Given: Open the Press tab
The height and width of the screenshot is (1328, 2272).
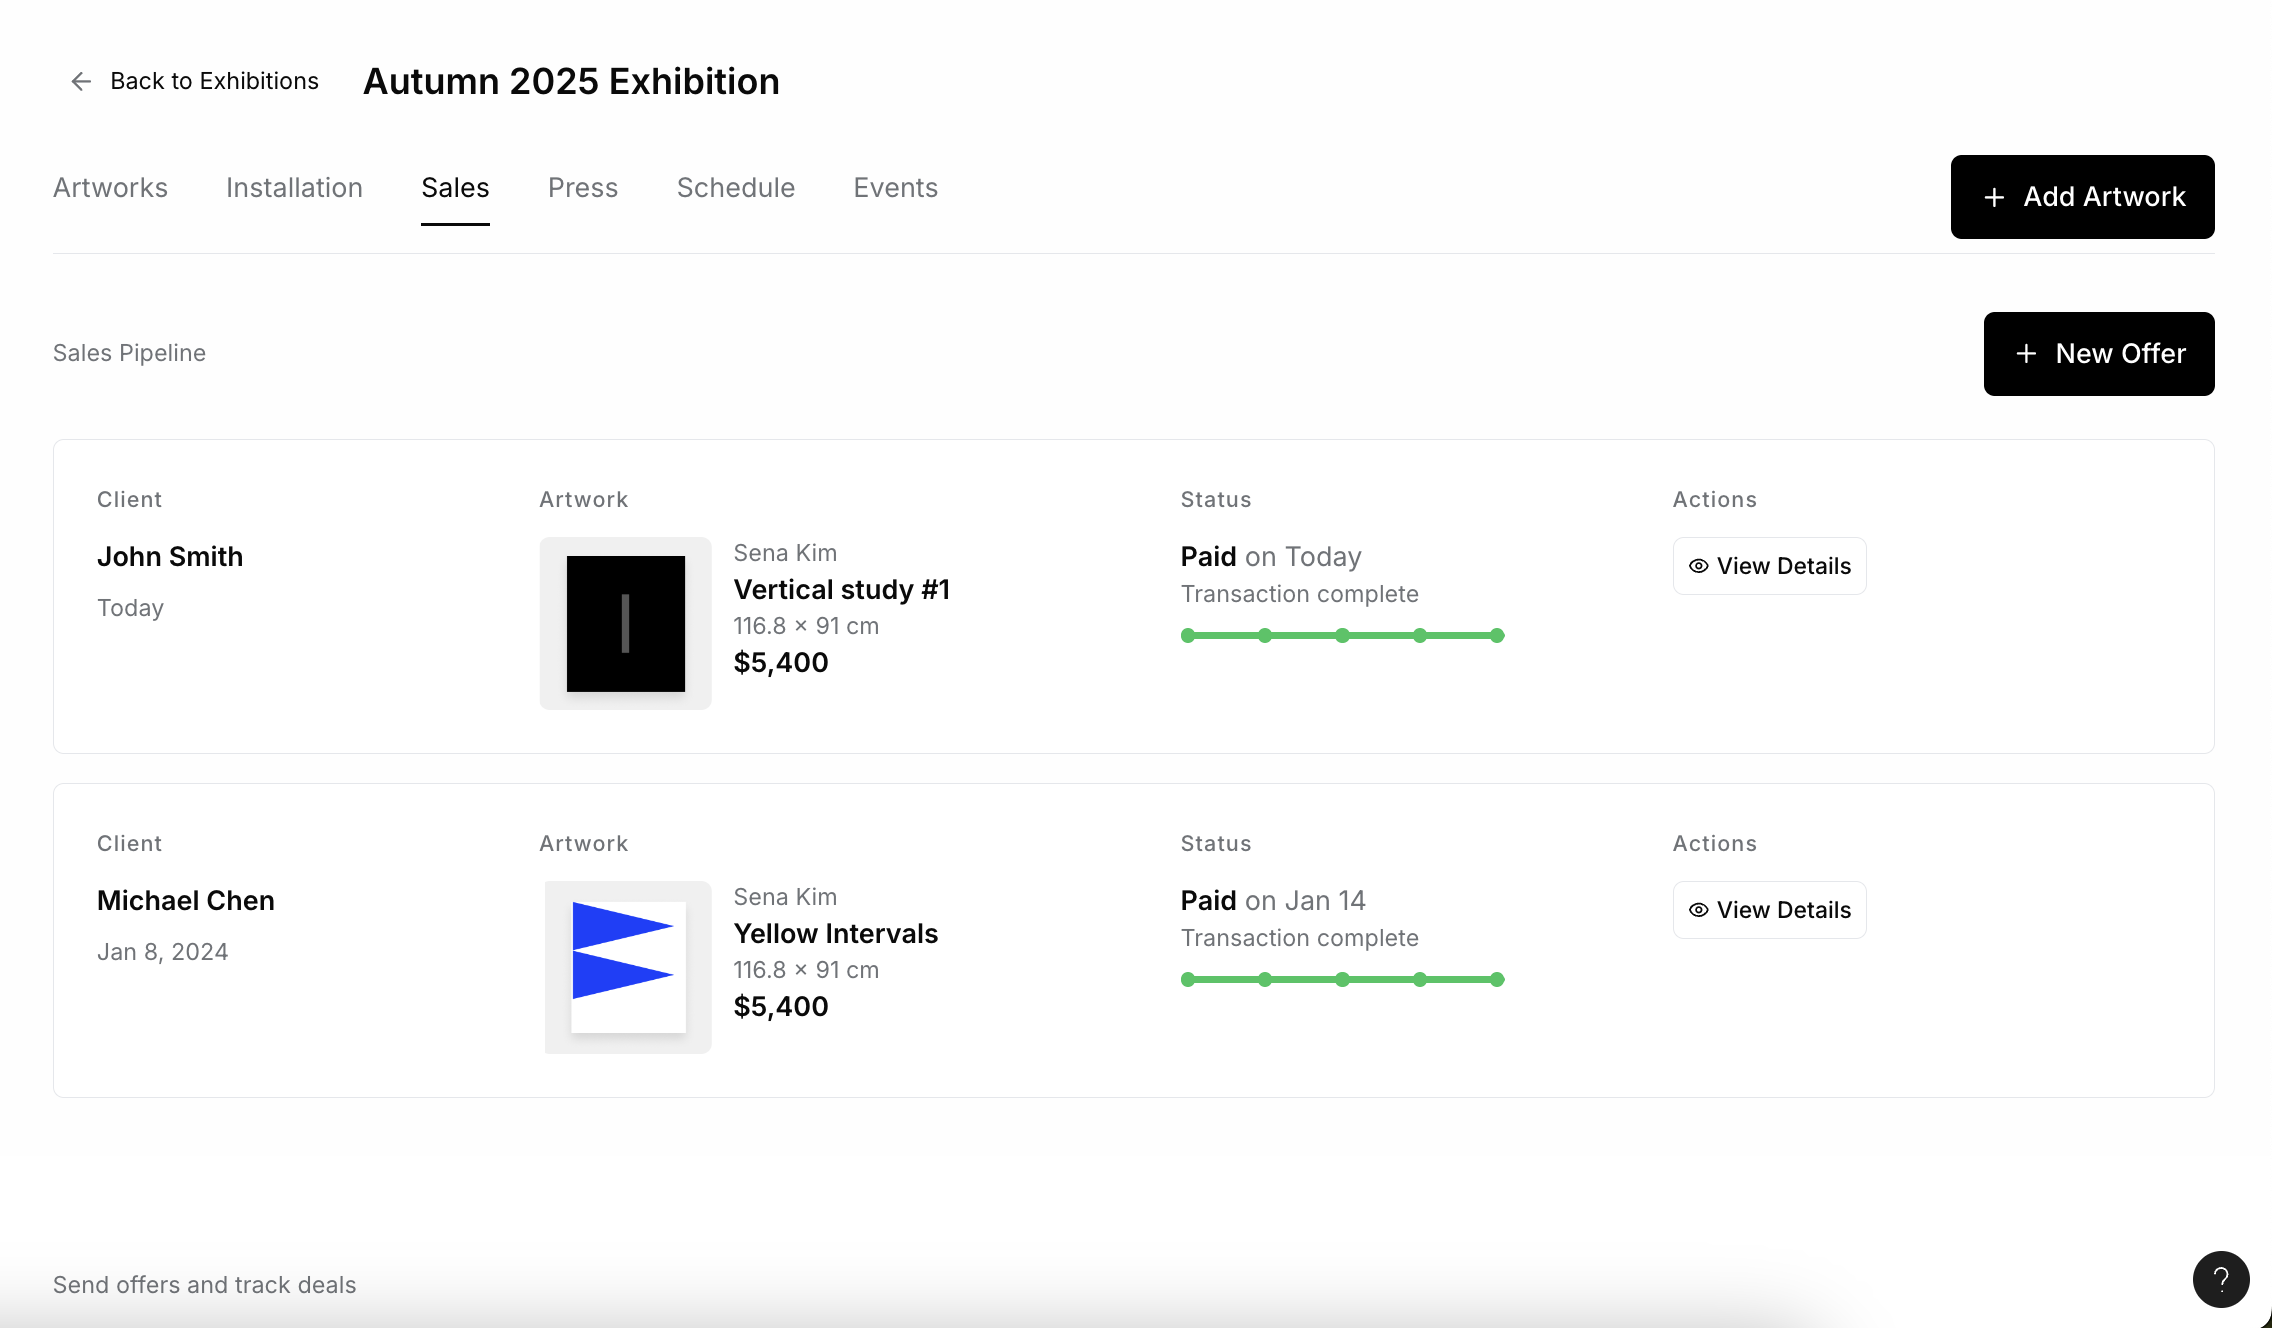Looking at the screenshot, I should coord(583,188).
